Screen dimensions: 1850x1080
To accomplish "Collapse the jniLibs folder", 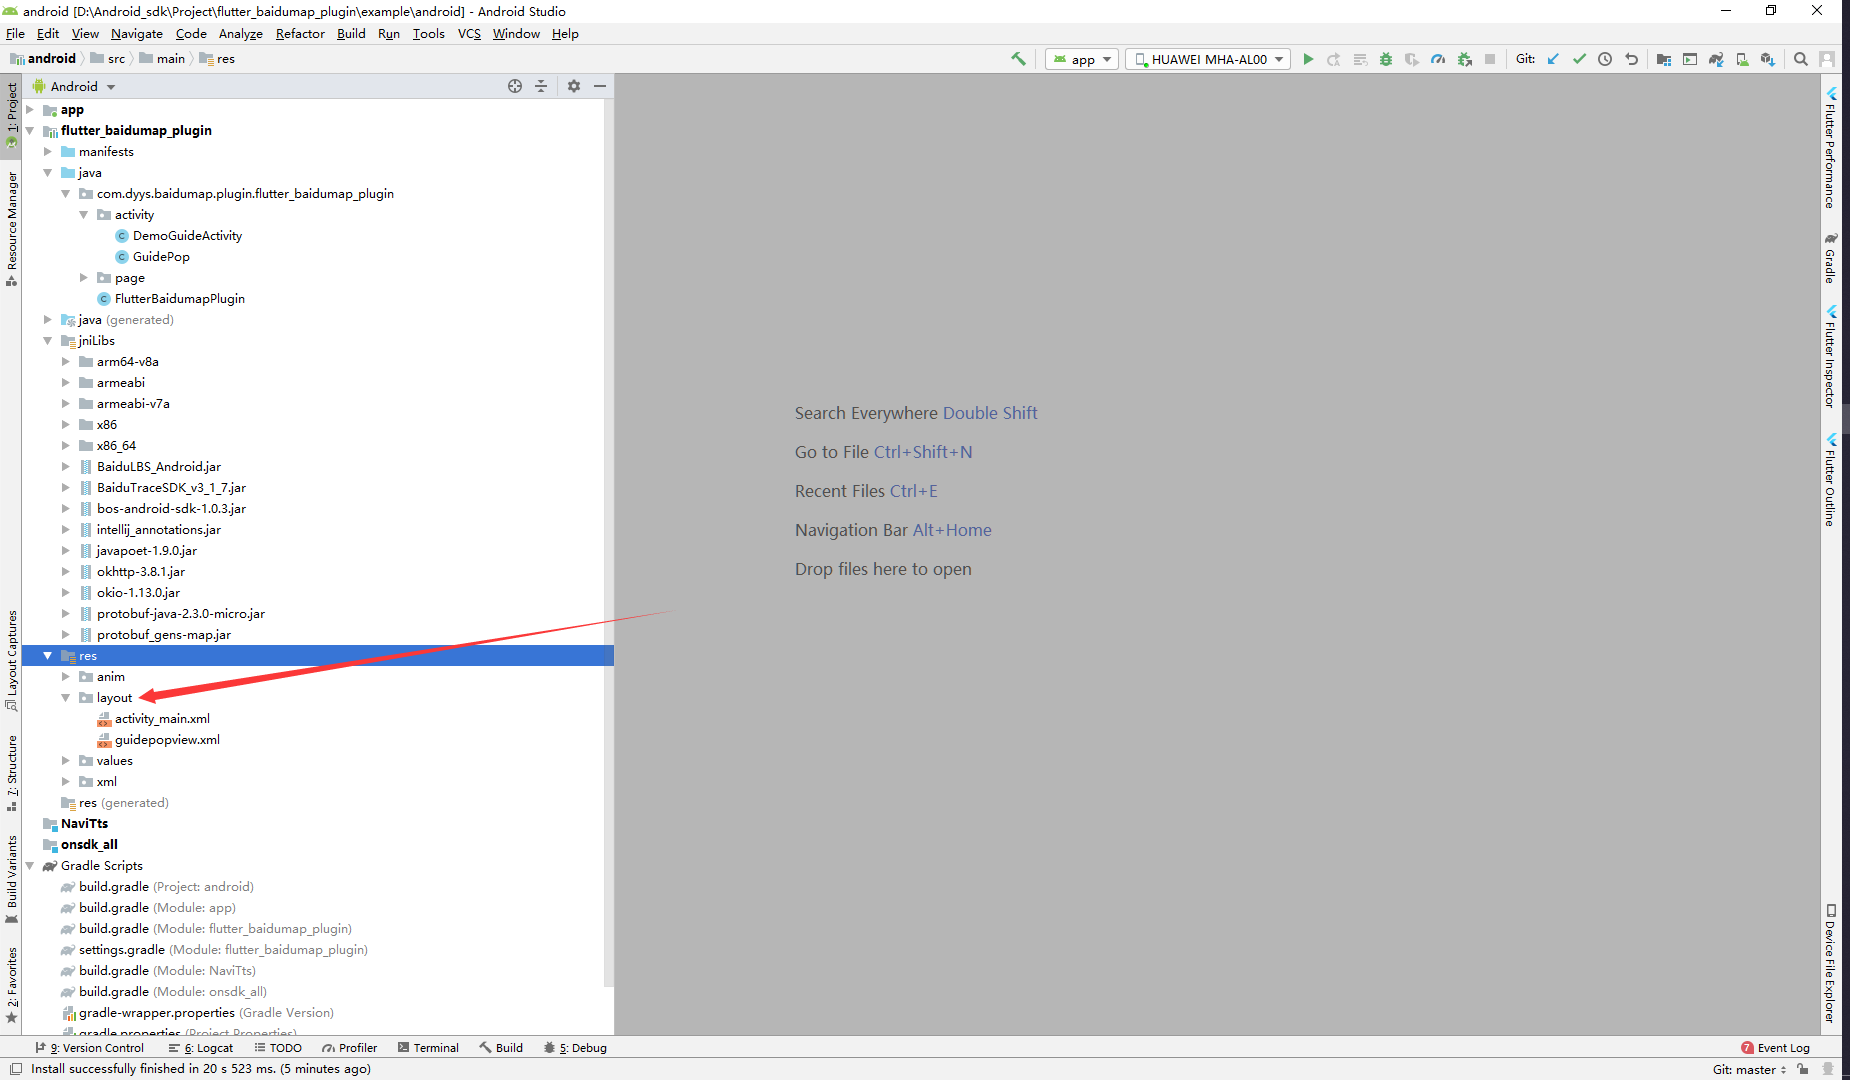I will point(48,341).
